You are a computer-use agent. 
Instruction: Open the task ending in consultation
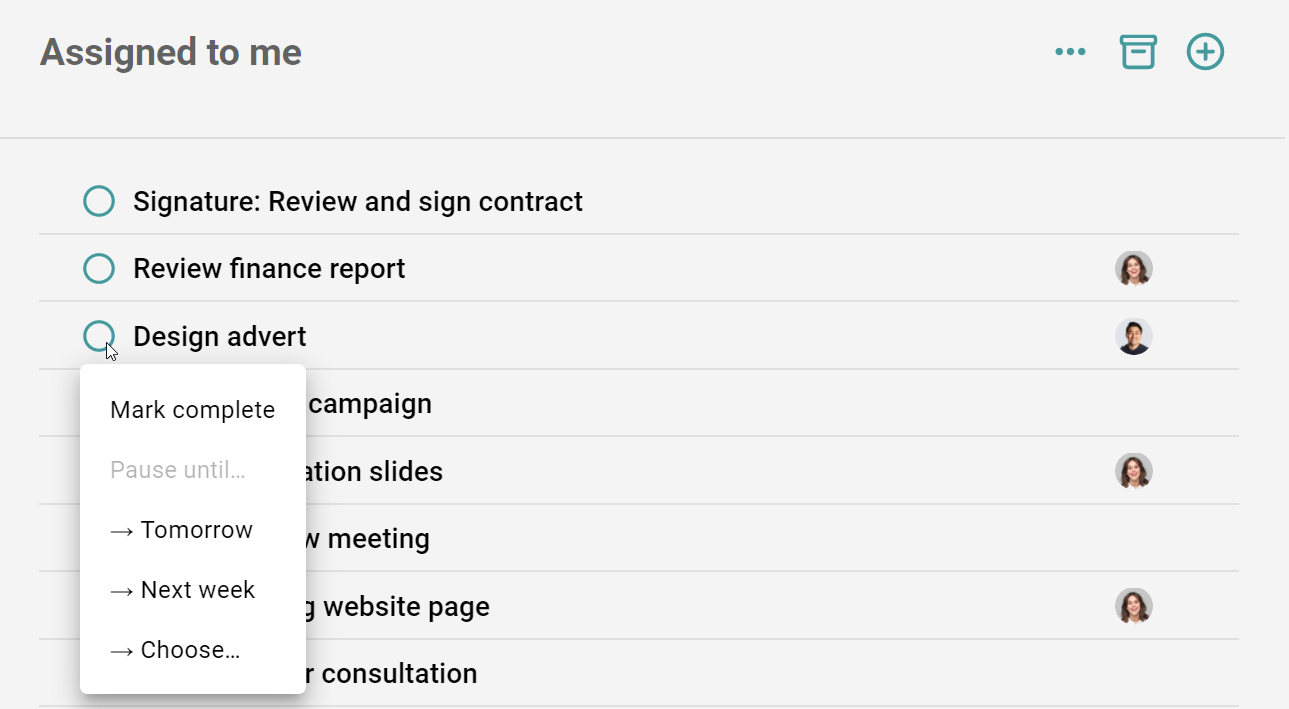pyautogui.click(x=398, y=674)
